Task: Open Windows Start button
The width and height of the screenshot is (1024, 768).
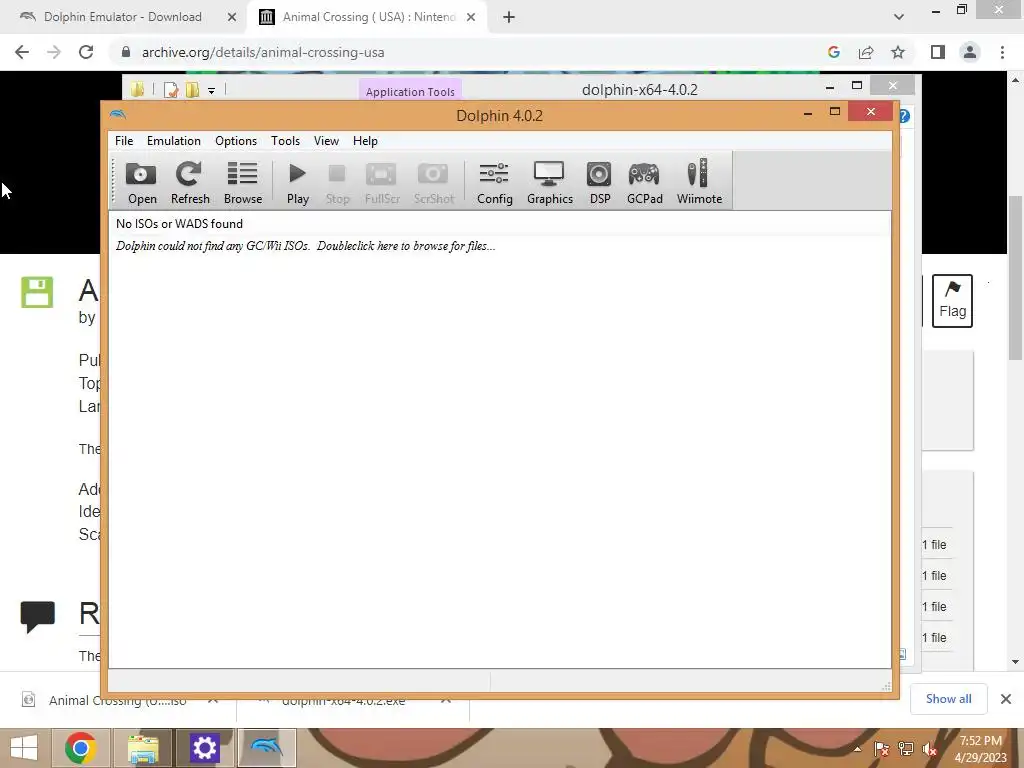Action: [x=24, y=748]
